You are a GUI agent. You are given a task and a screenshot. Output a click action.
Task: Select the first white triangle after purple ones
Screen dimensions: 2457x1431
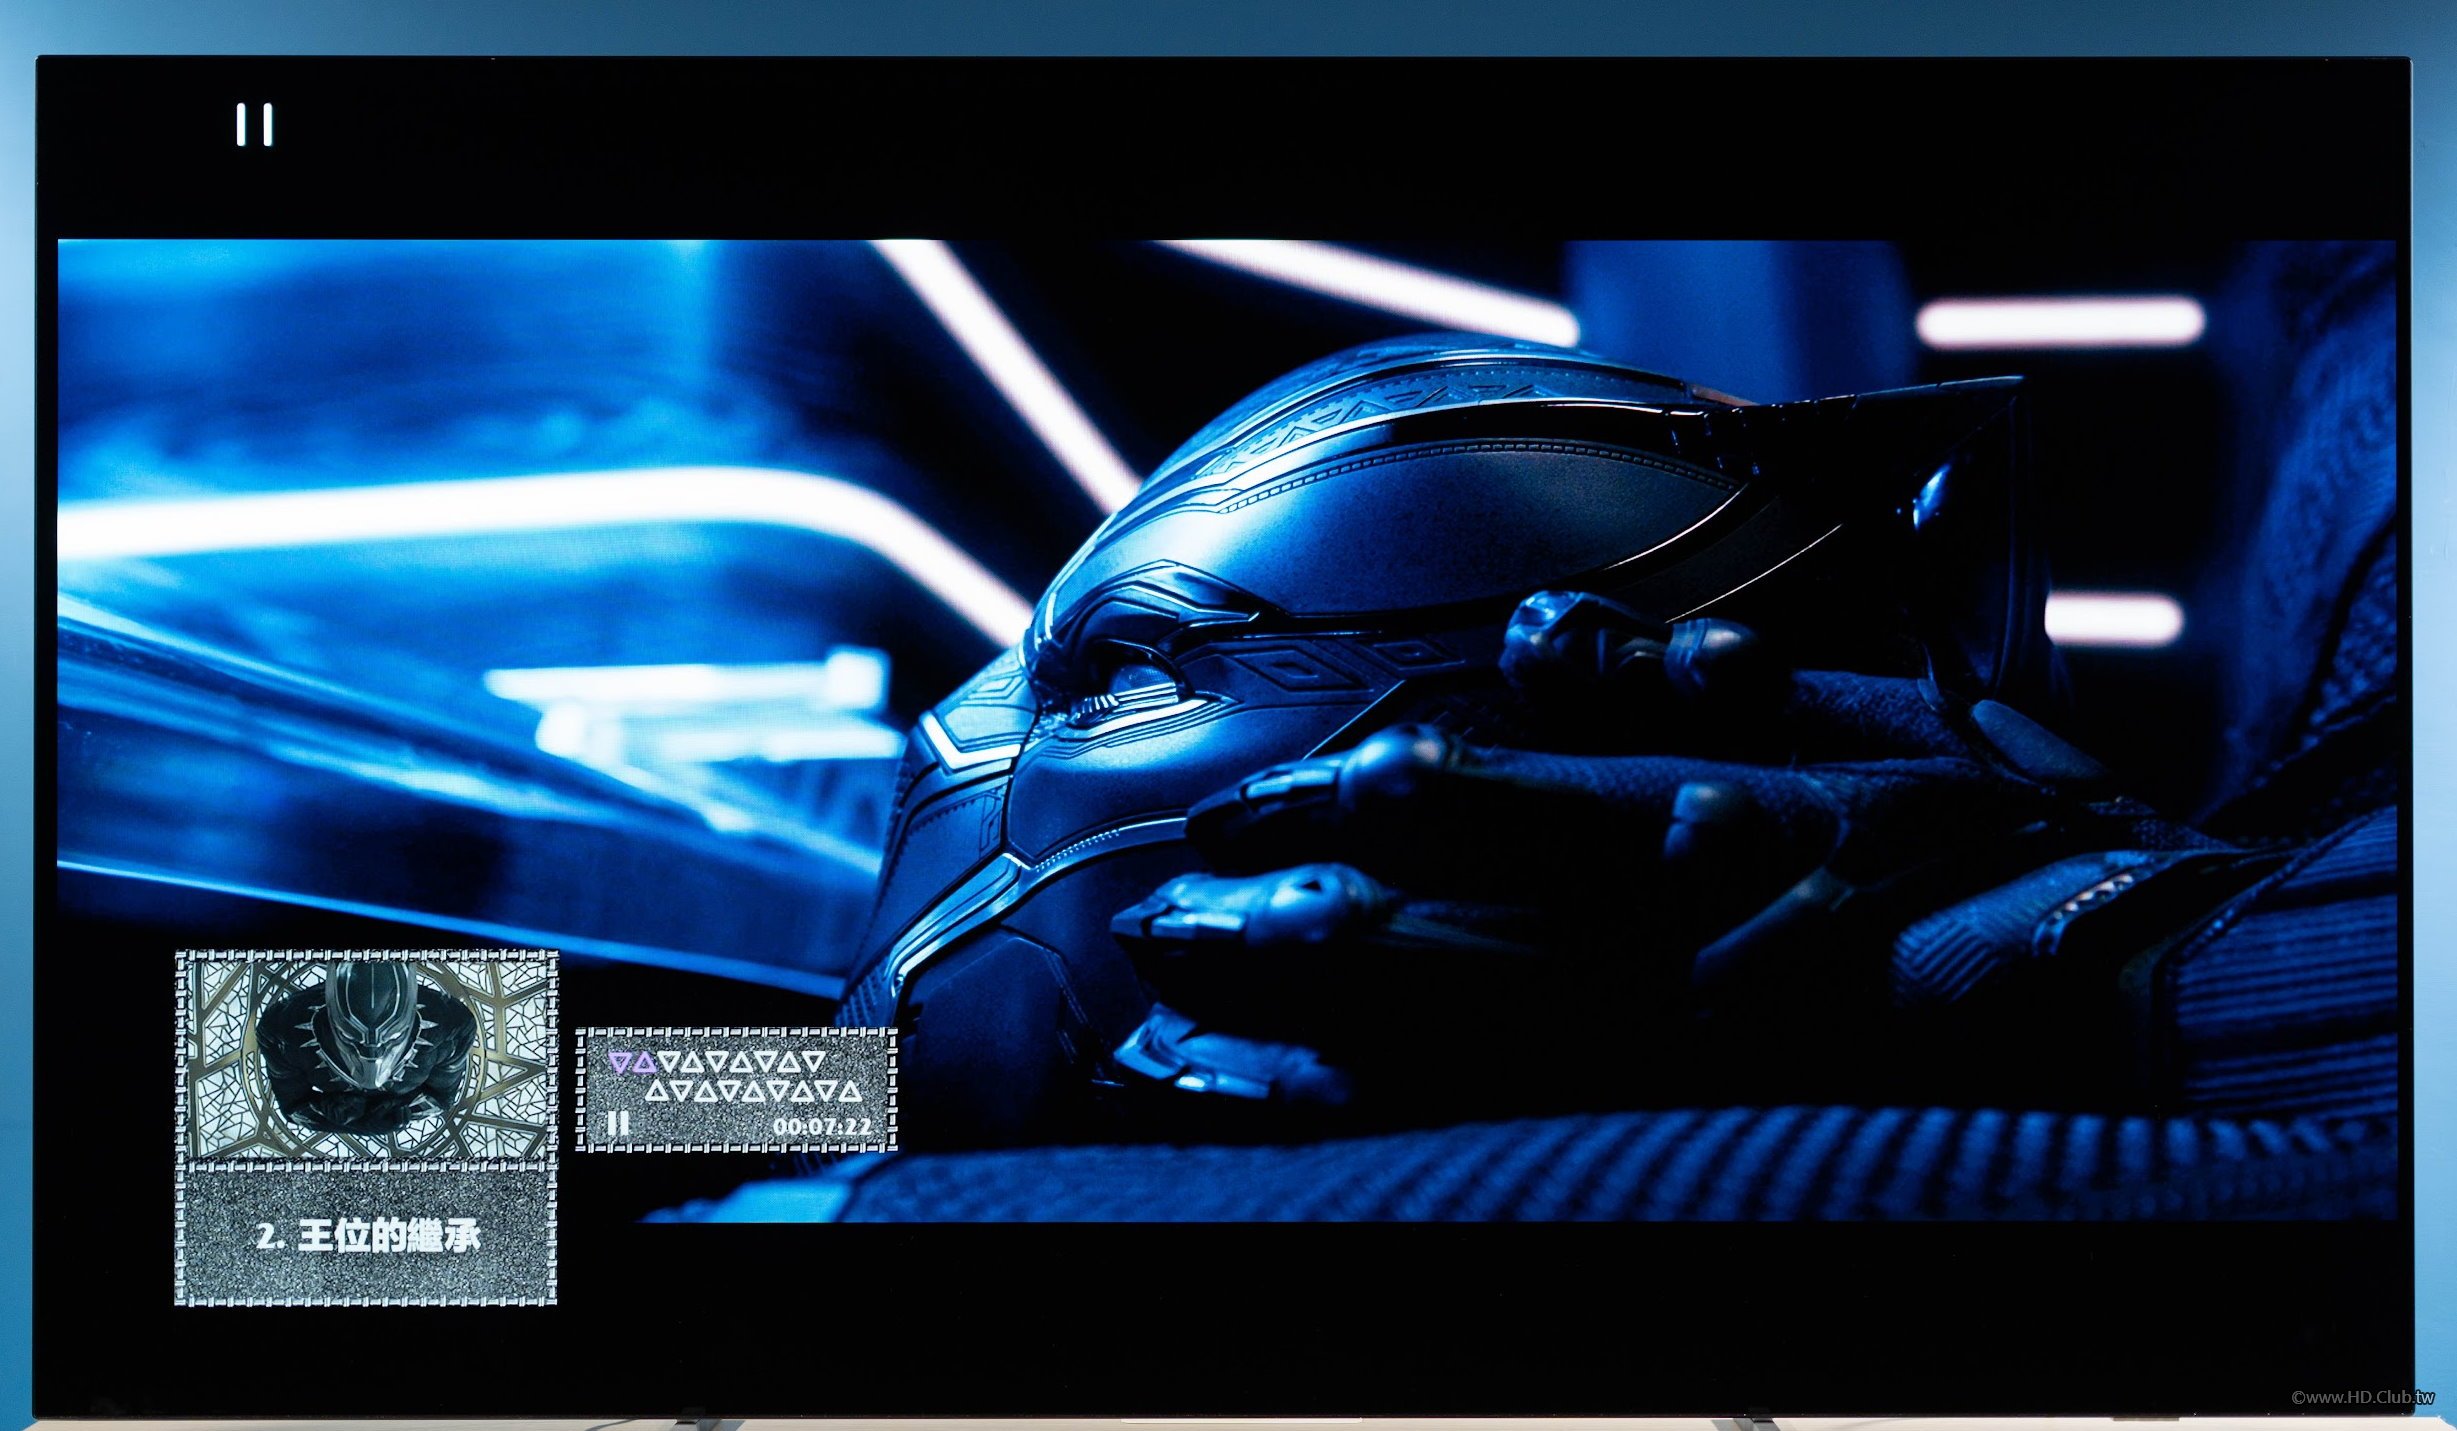(668, 1062)
